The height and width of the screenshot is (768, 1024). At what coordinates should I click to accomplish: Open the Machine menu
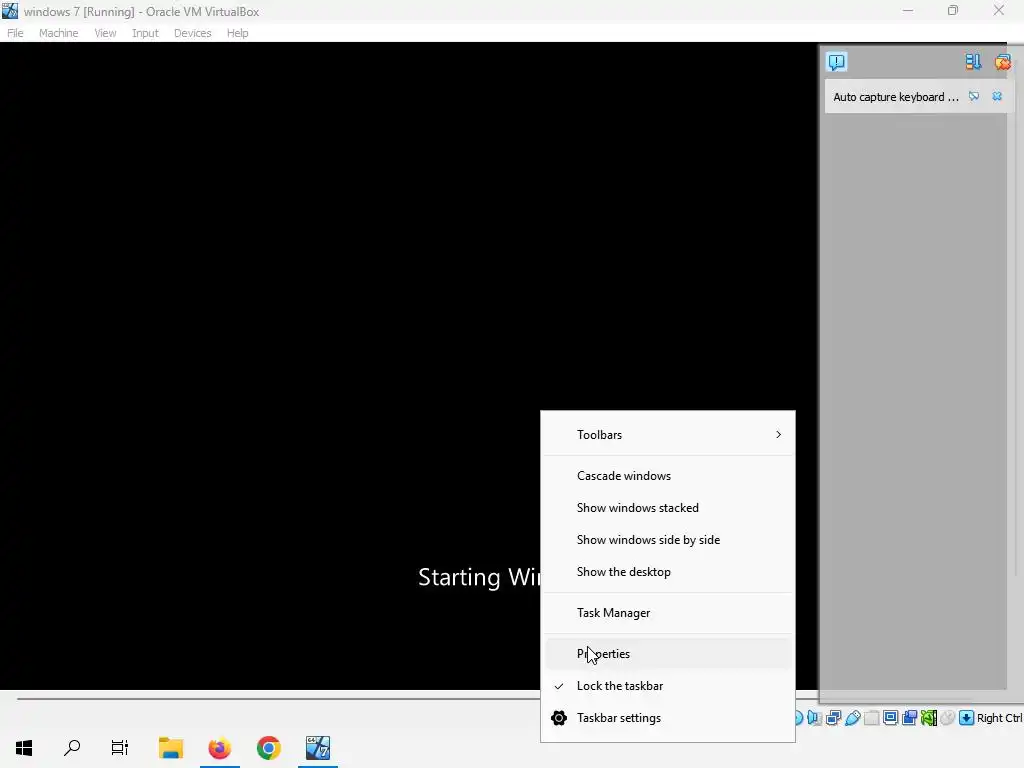tap(59, 33)
